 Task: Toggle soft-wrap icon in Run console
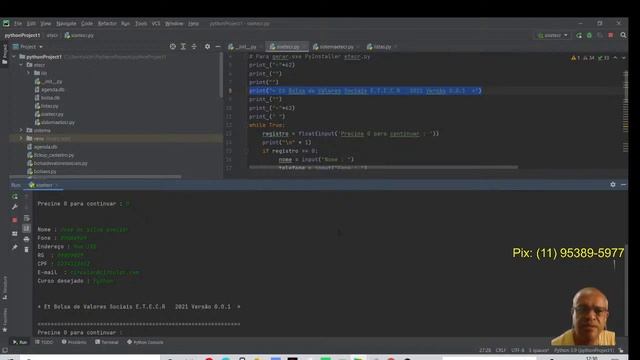(27, 218)
